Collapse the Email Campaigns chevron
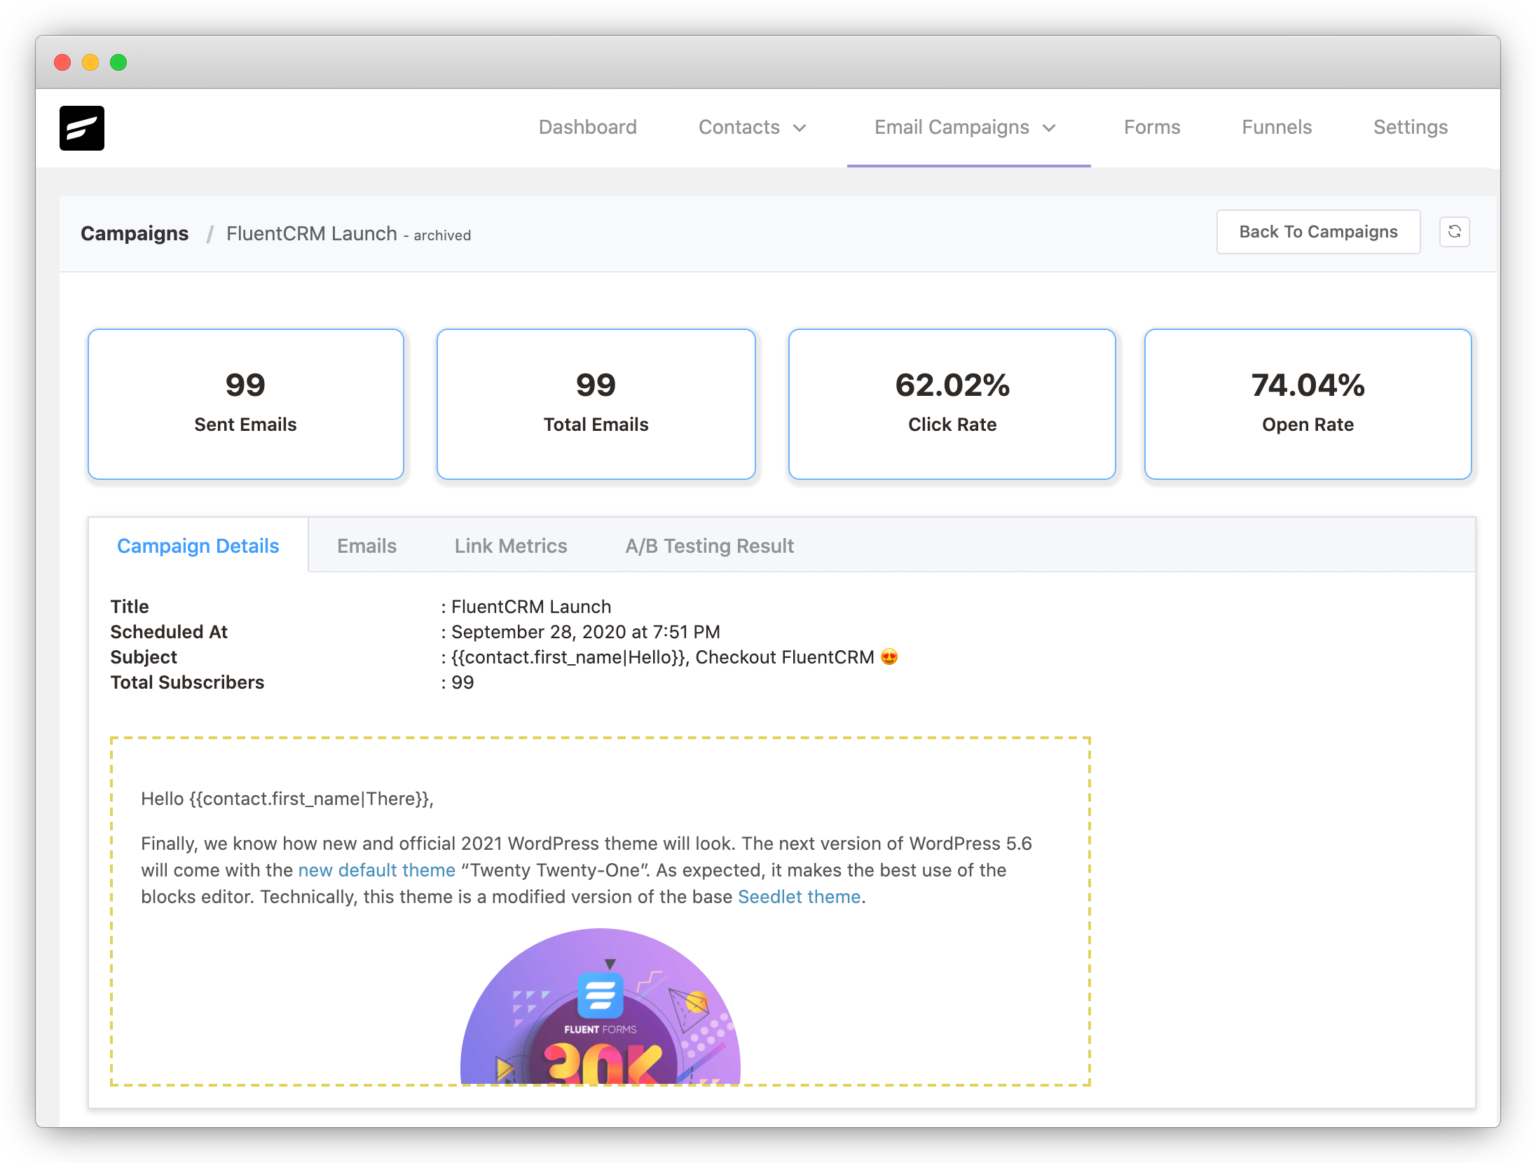Viewport: 1536px width, 1163px height. [x=1049, y=128]
